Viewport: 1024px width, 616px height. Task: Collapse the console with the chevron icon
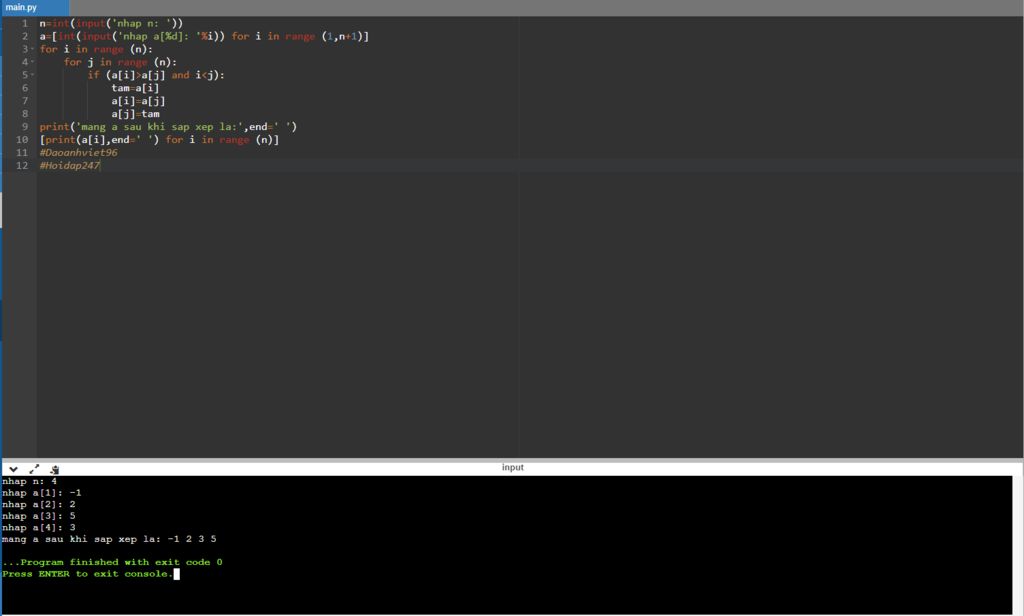click(x=13, y=469)
